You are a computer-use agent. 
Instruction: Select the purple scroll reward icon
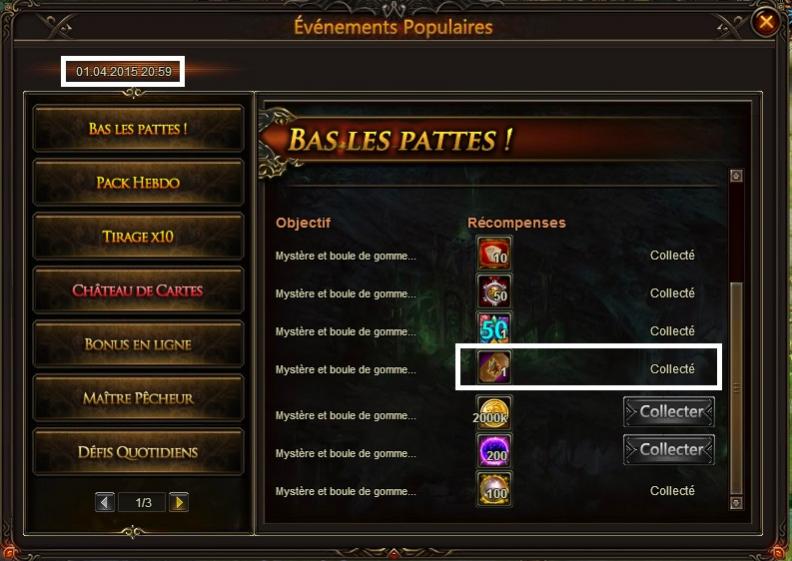(x=494, y=367)
